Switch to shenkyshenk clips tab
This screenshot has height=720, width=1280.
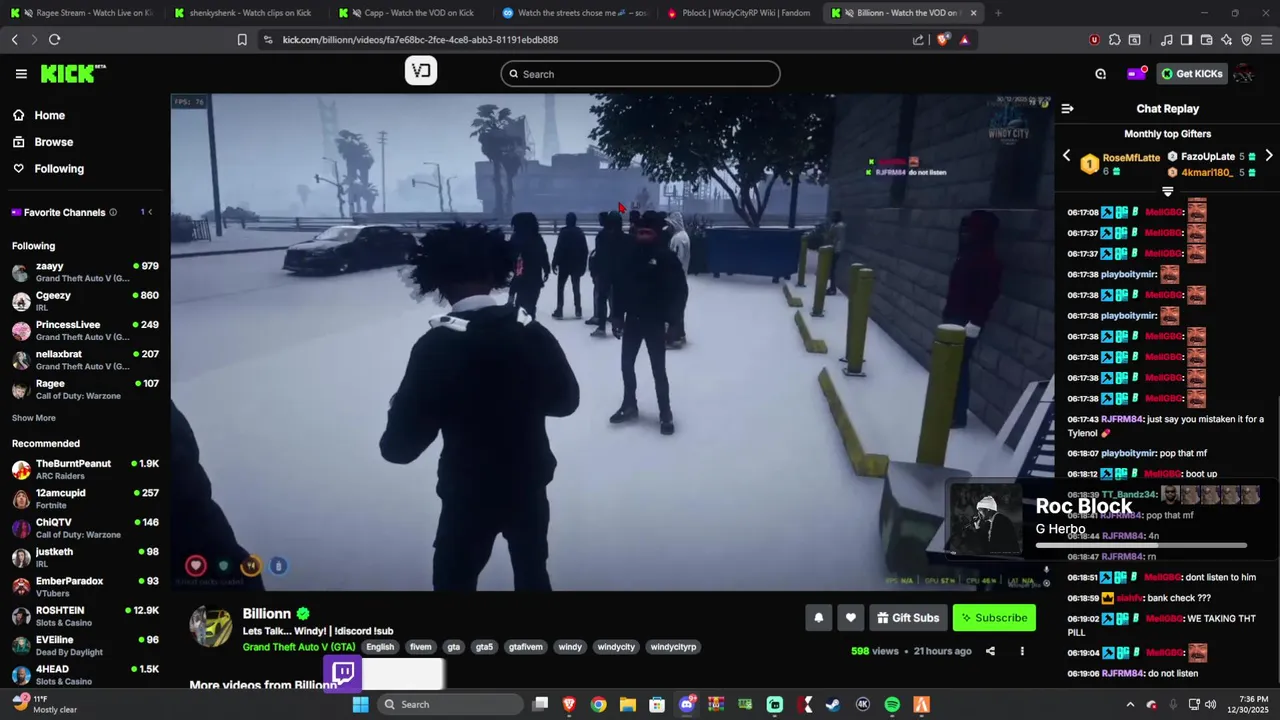coord(245,13)
